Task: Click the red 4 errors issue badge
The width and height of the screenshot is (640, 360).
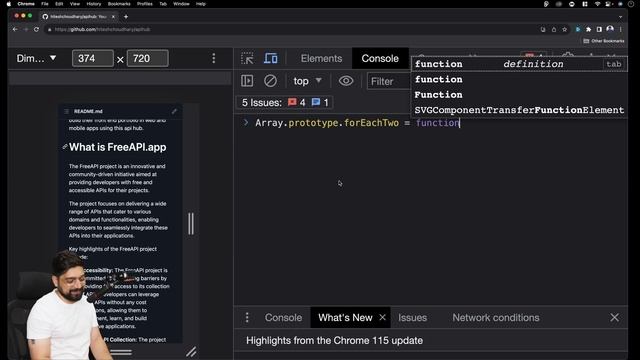Action: (297, 102)
